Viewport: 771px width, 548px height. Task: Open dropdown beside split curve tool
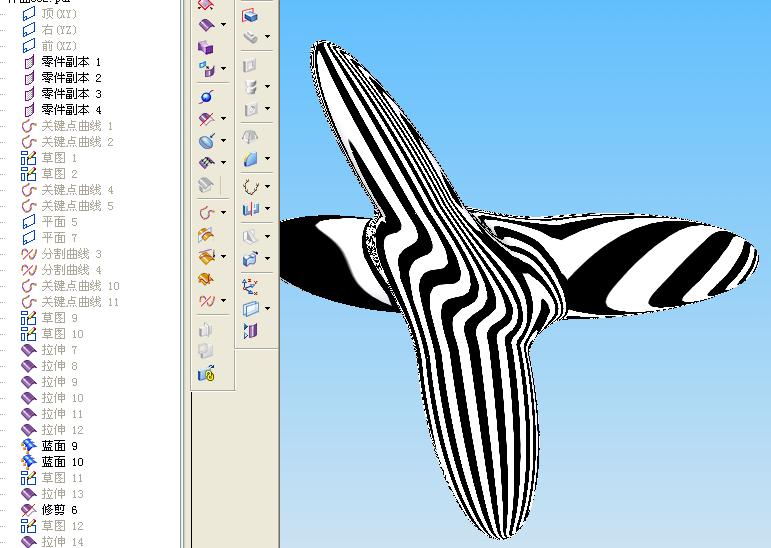223,300
